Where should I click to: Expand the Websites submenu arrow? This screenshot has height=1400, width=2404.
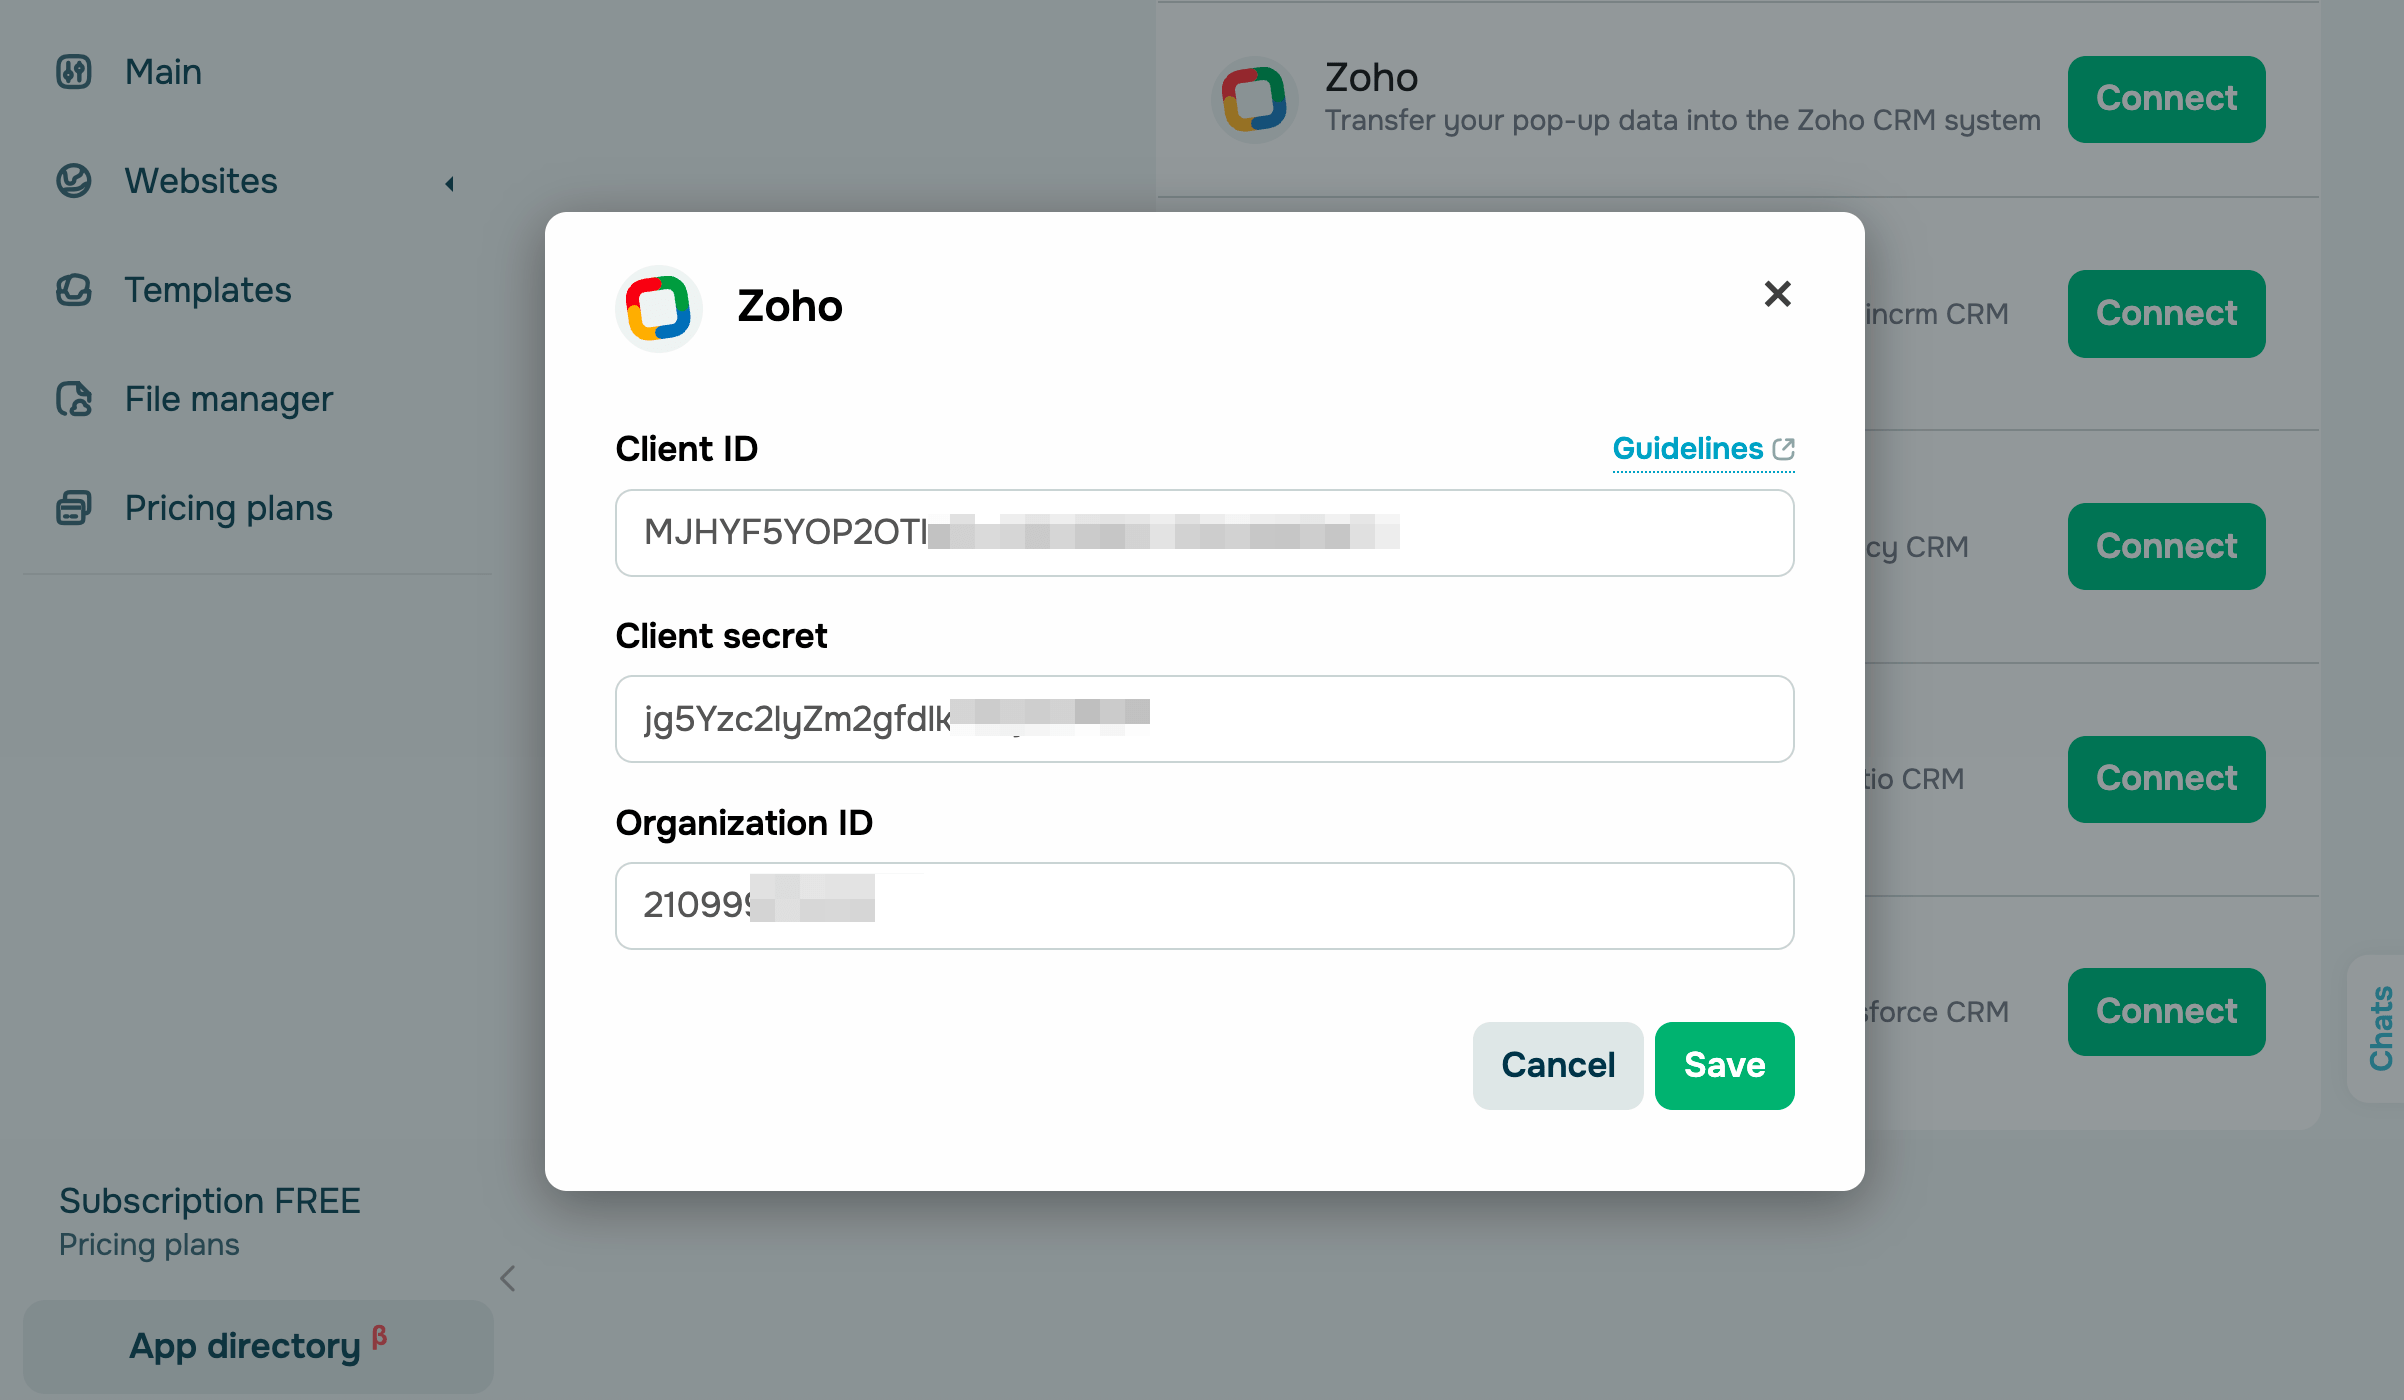click(x=450, y=184)
